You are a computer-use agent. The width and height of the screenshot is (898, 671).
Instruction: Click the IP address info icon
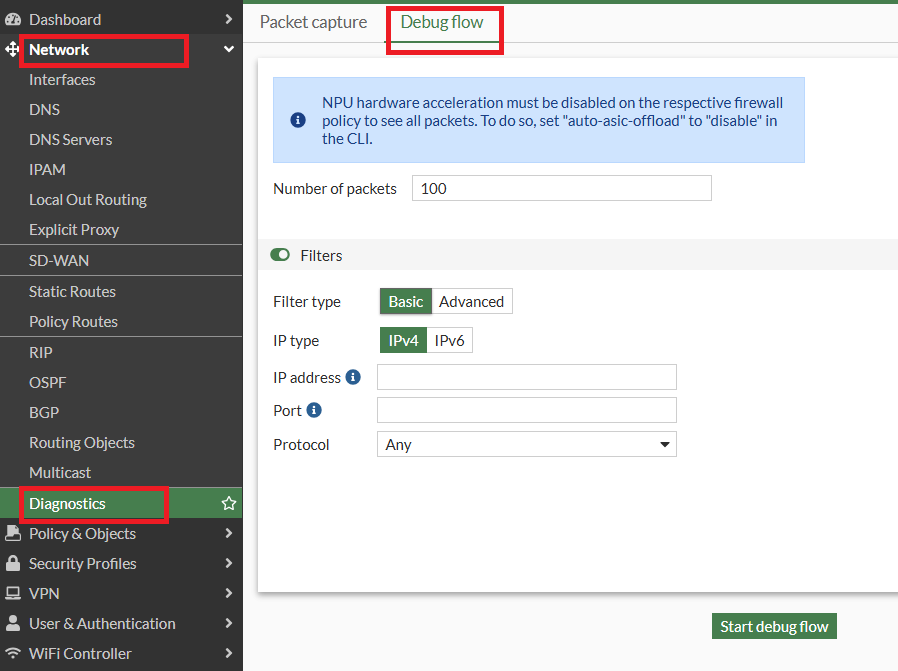[x=352, y=377]
